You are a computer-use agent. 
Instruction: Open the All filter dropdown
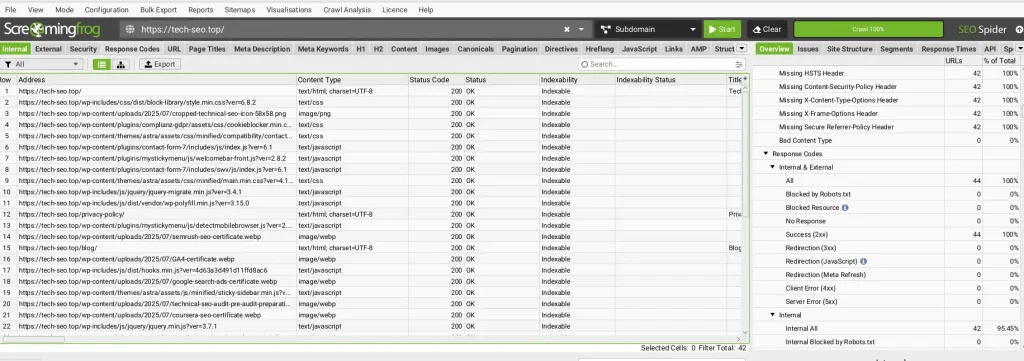pos(42,64)
